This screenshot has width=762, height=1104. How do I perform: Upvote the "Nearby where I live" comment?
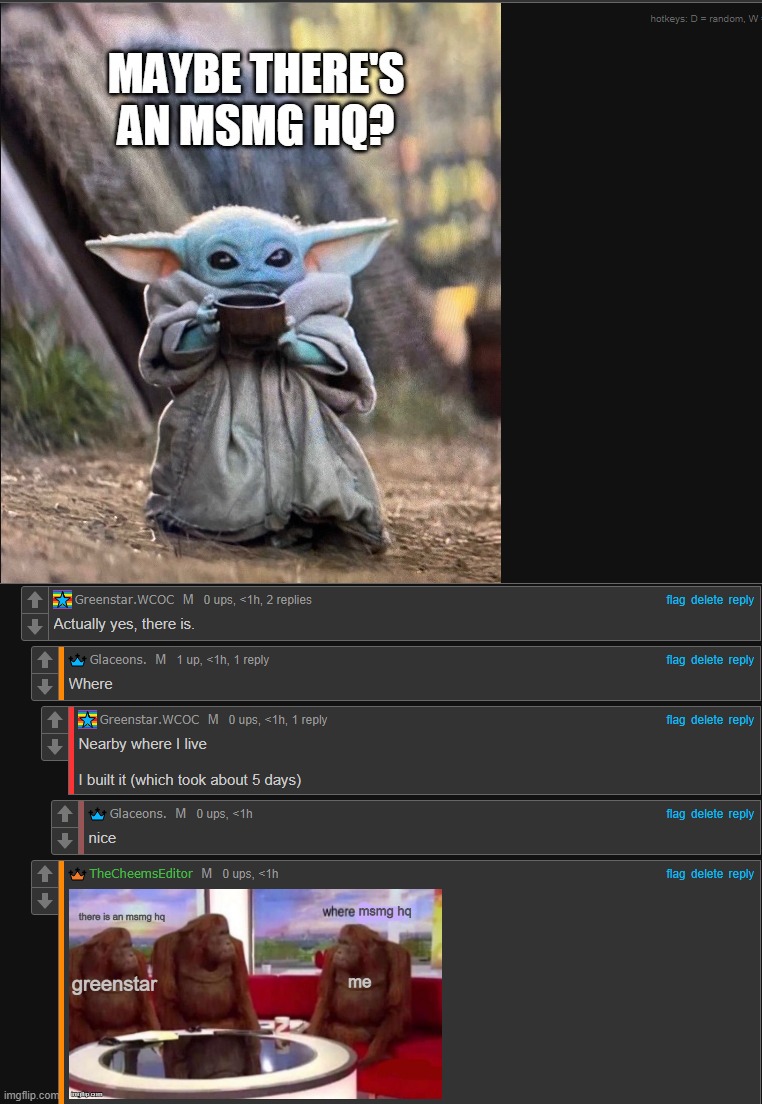pos(54,720)
